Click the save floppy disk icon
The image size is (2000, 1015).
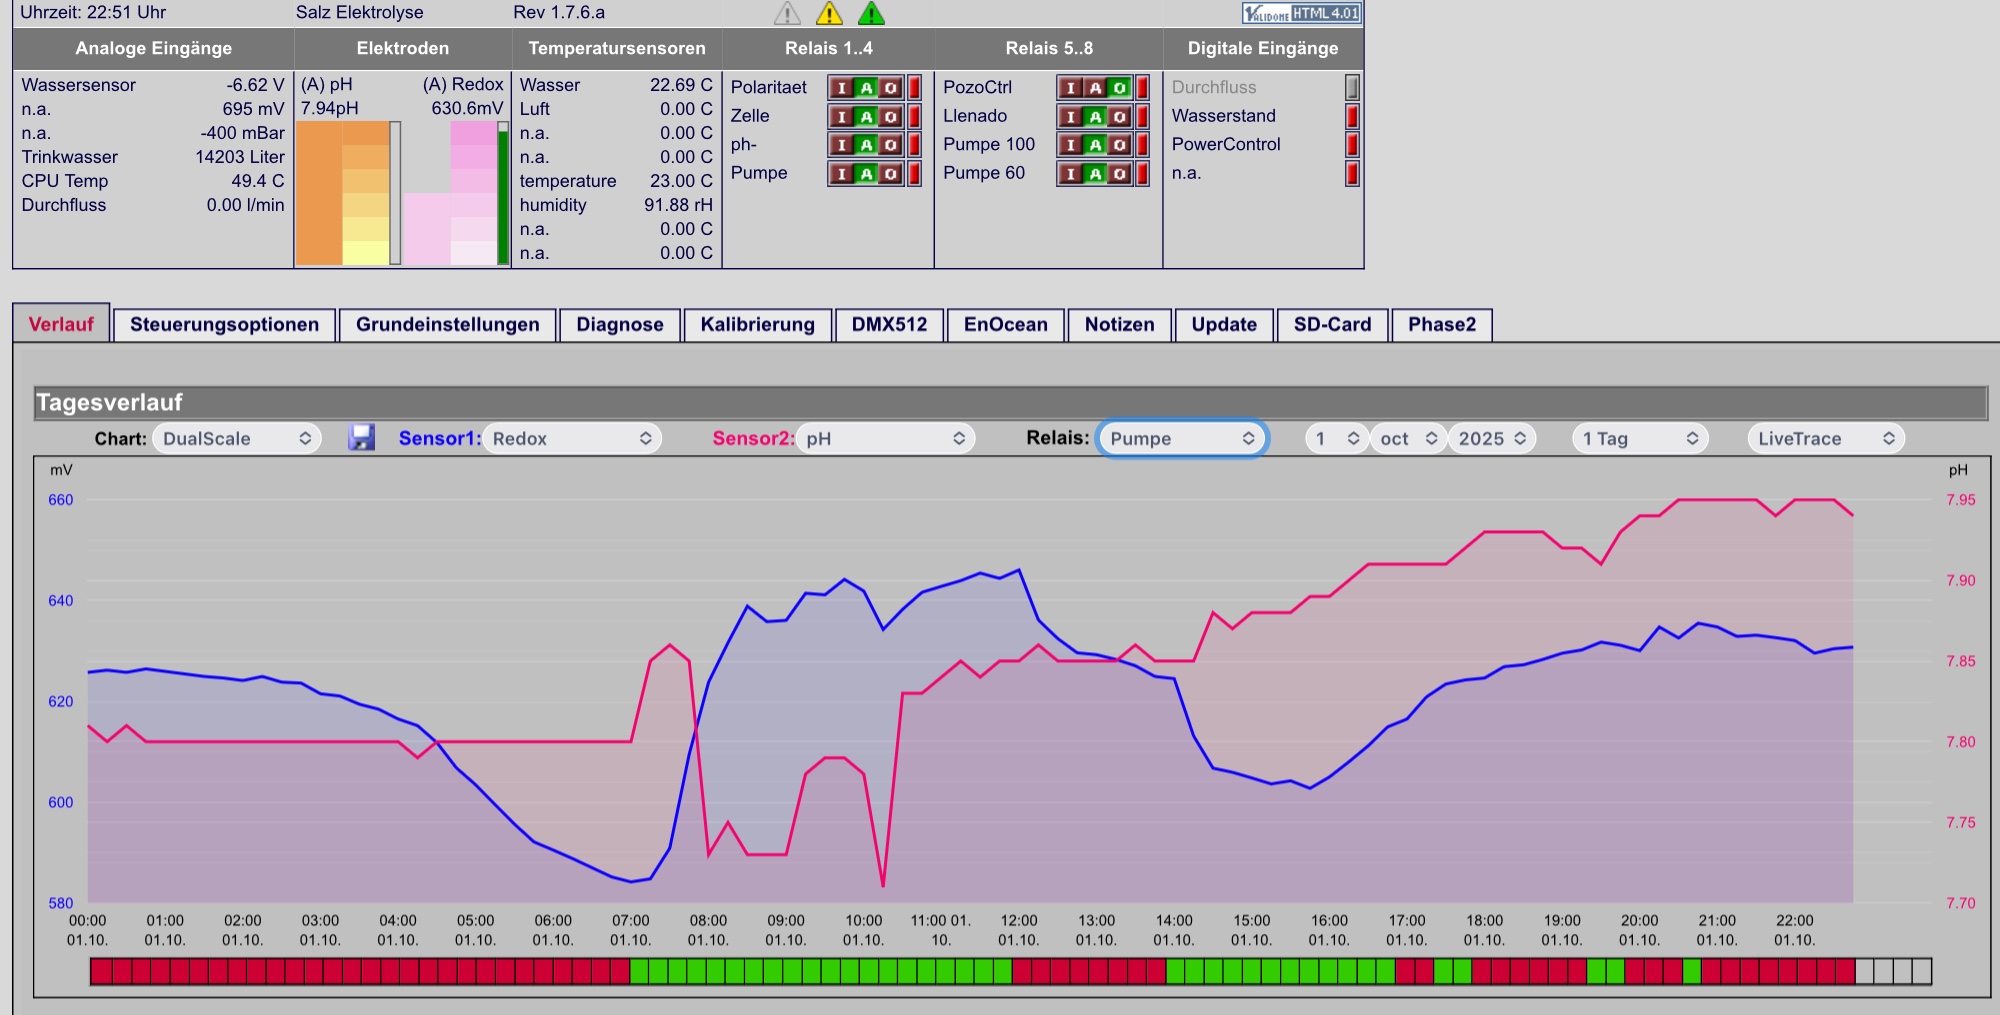(x=361, y=438)
